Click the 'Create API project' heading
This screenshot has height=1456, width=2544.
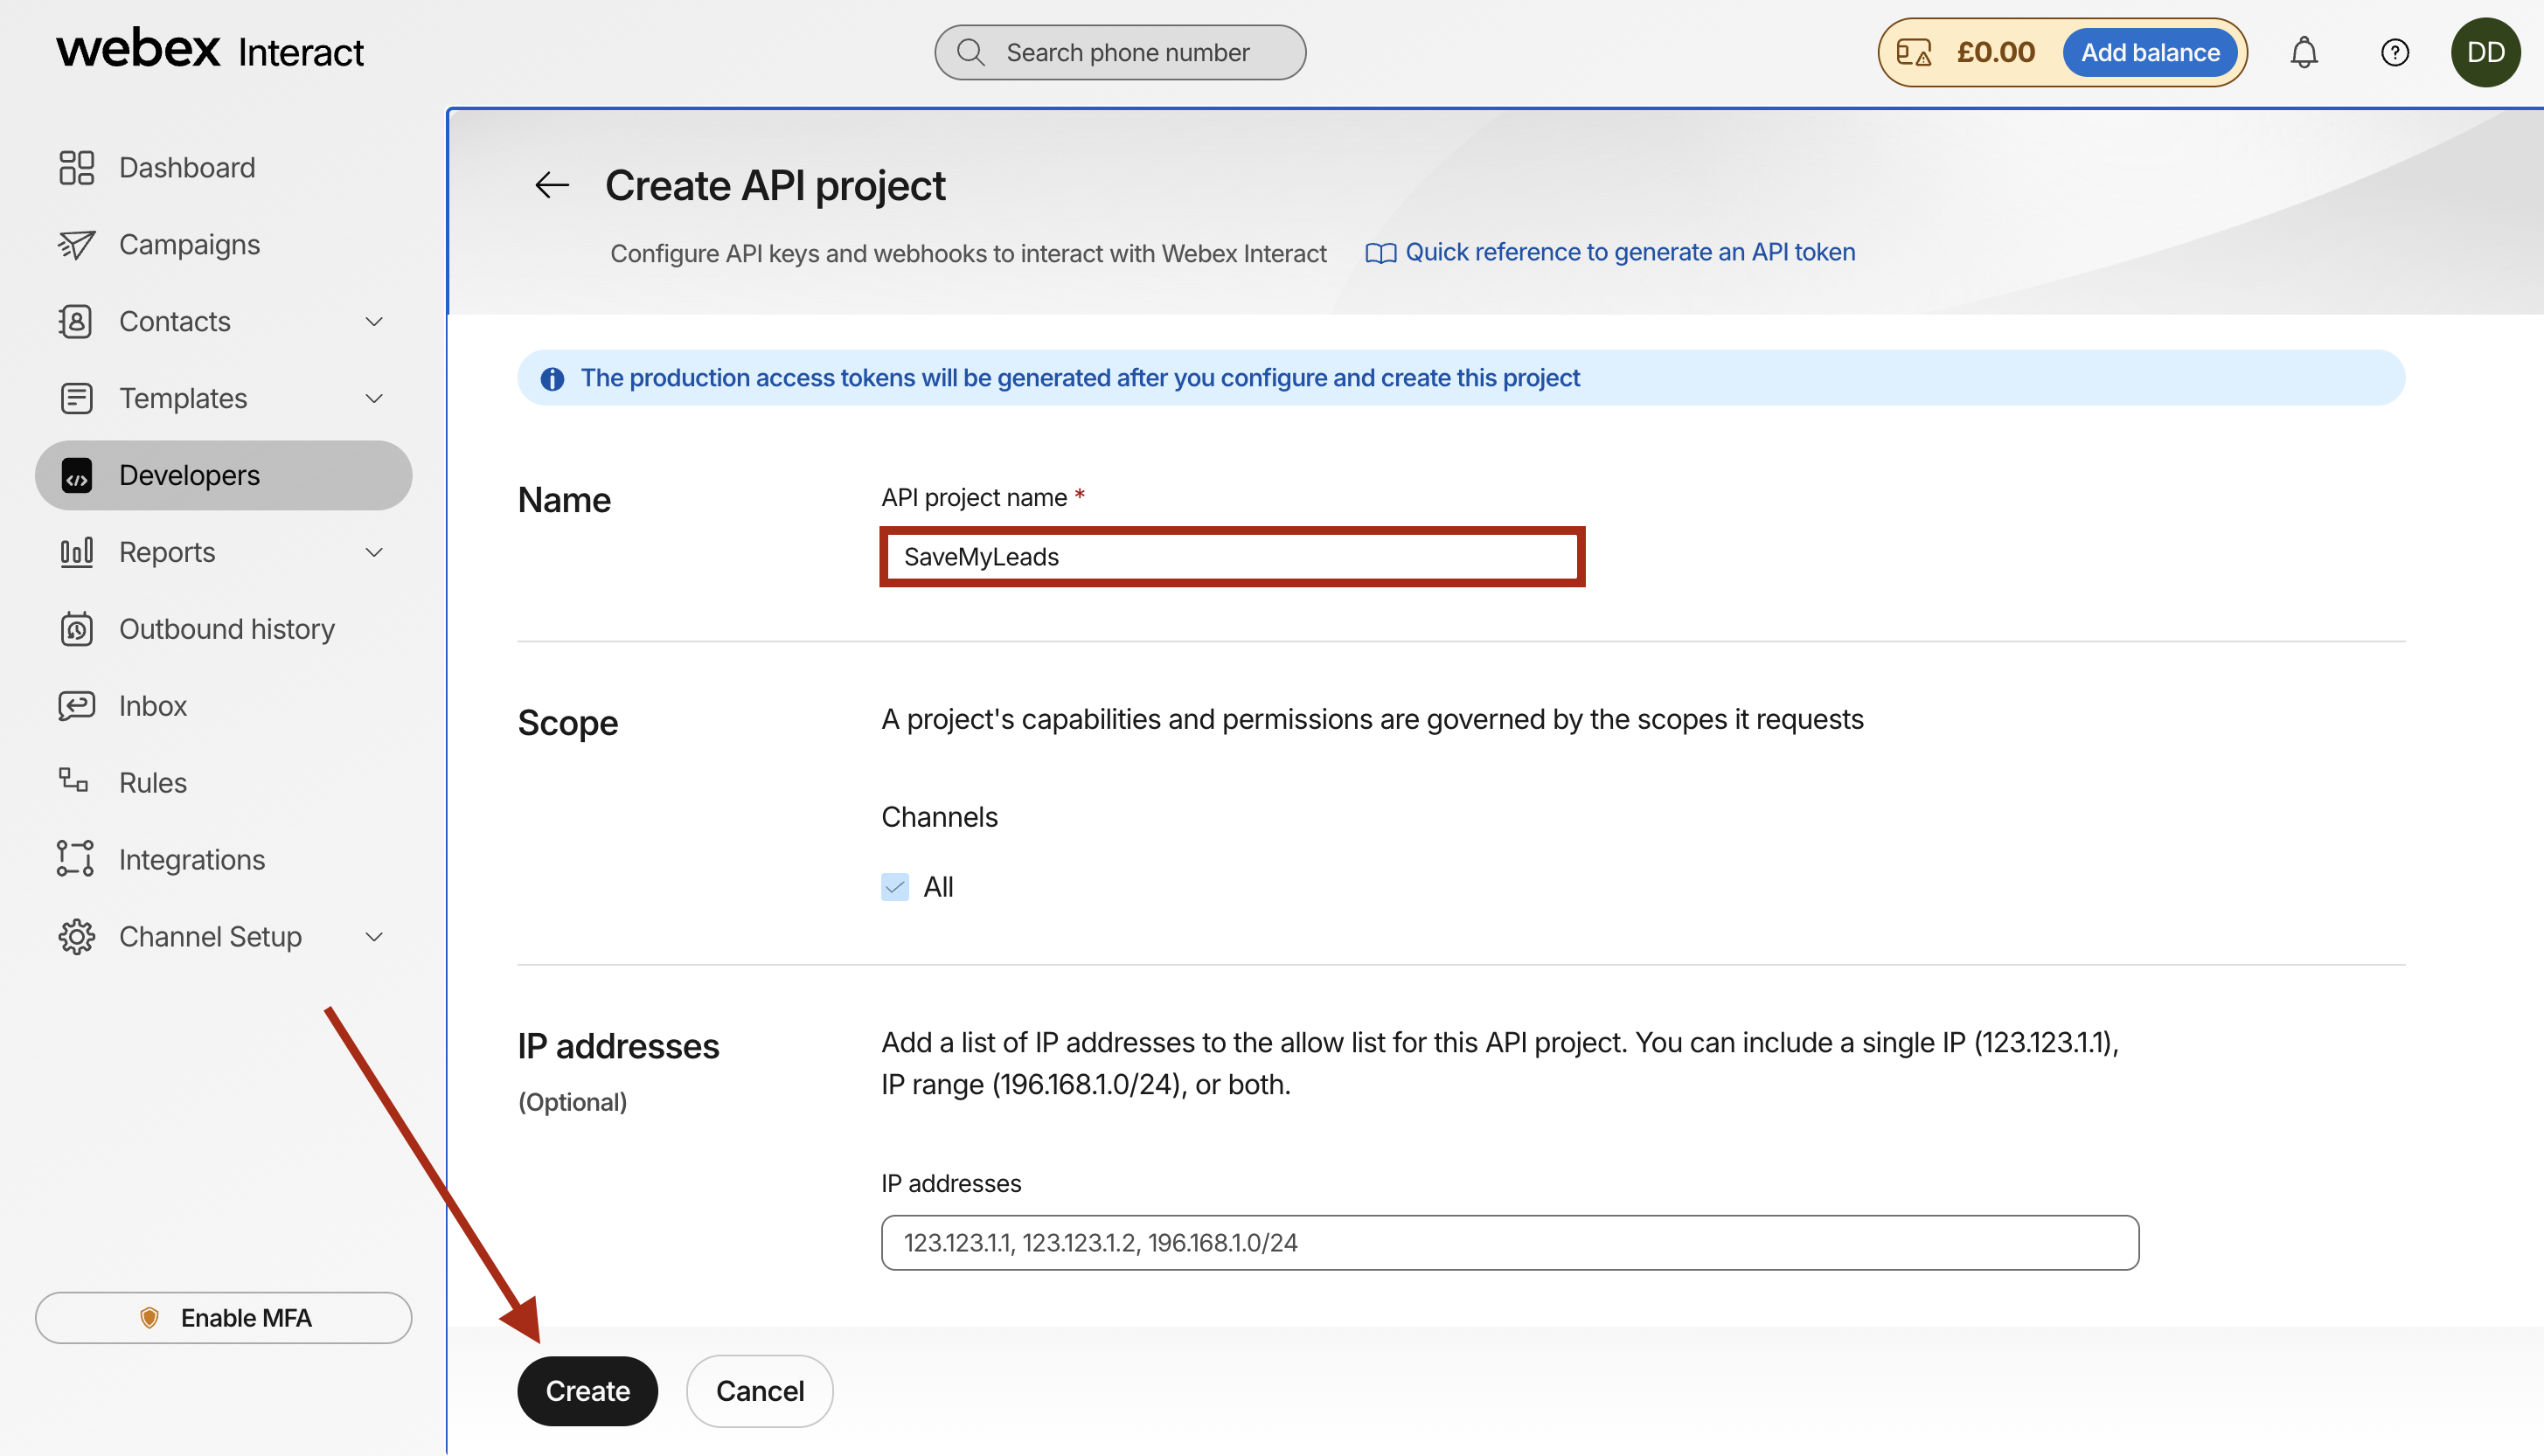(x=775, y=186)
